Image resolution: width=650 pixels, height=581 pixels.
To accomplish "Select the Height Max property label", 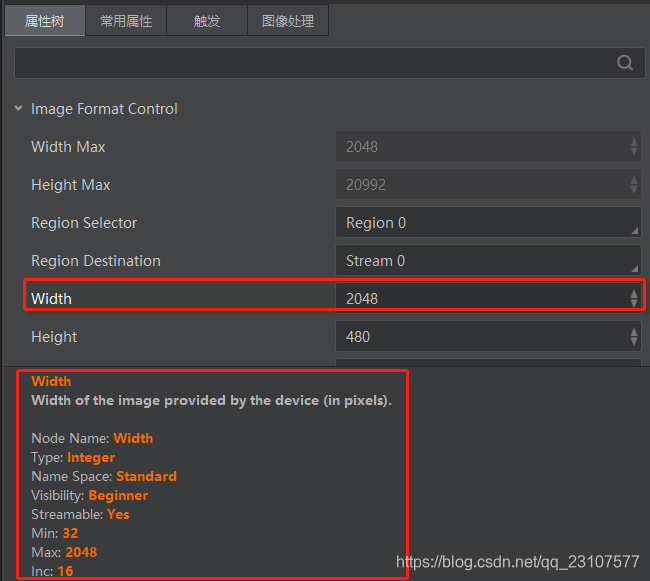I will coord(71,185).
